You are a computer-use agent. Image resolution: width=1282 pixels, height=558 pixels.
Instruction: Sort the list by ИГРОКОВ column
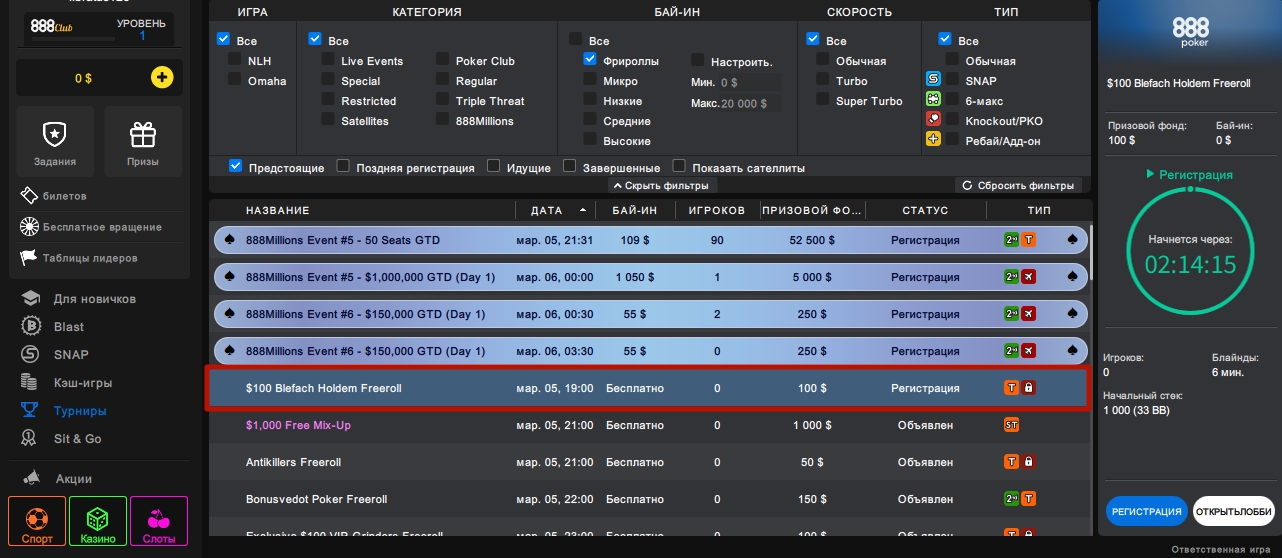tap(717, 211)
